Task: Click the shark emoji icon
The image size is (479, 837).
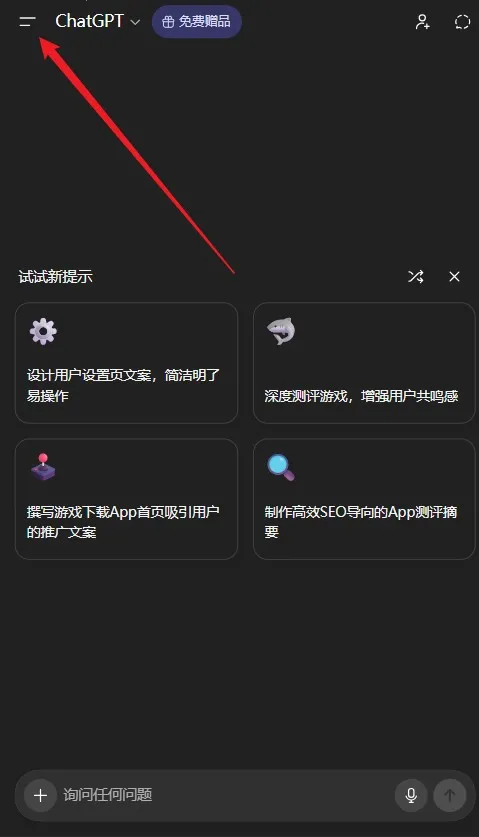Action: coord(281,331)
